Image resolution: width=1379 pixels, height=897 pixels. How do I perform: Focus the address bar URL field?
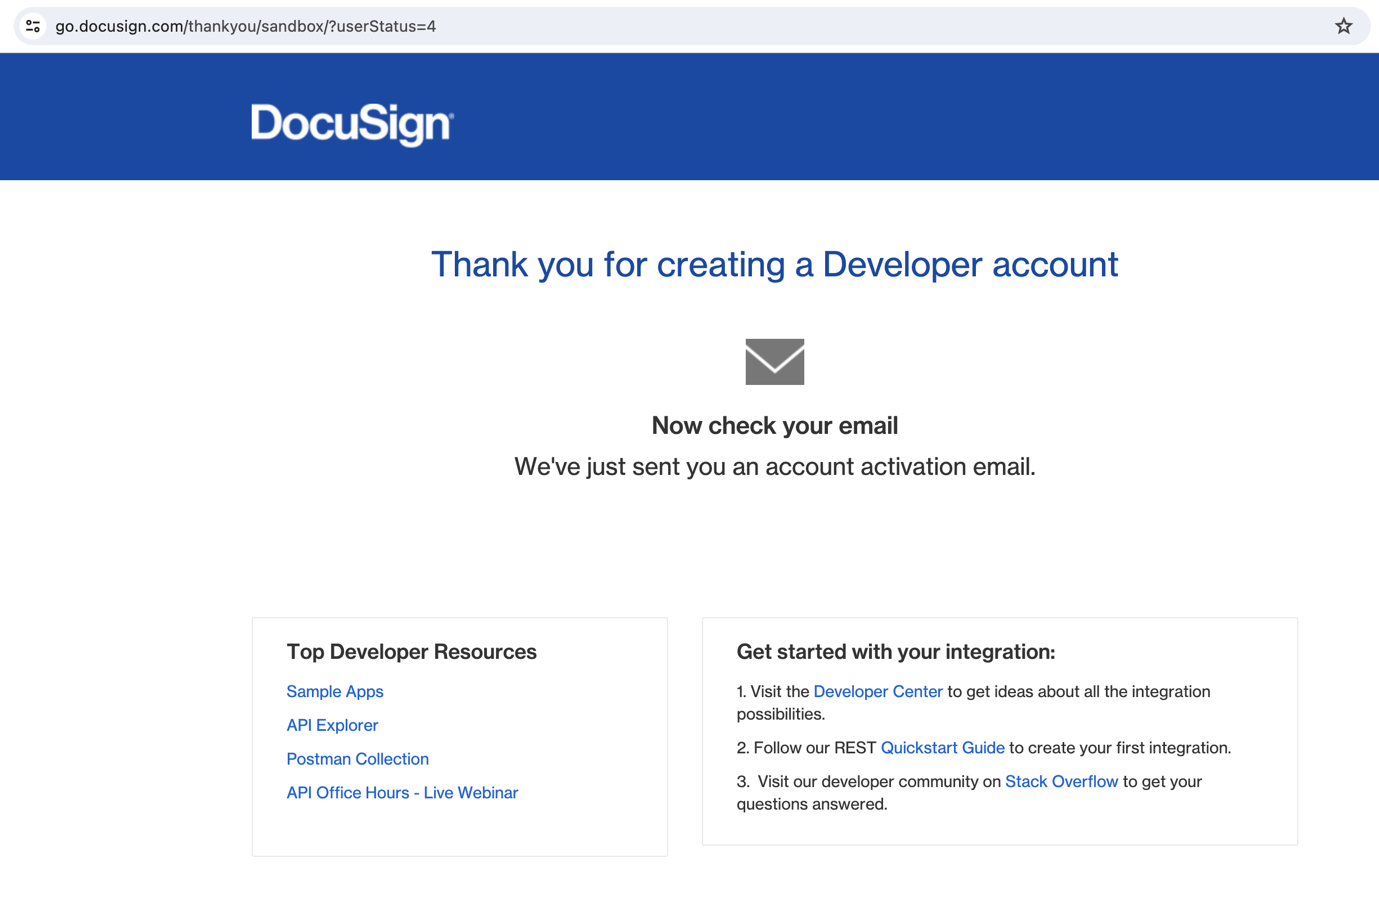[690, 26]
